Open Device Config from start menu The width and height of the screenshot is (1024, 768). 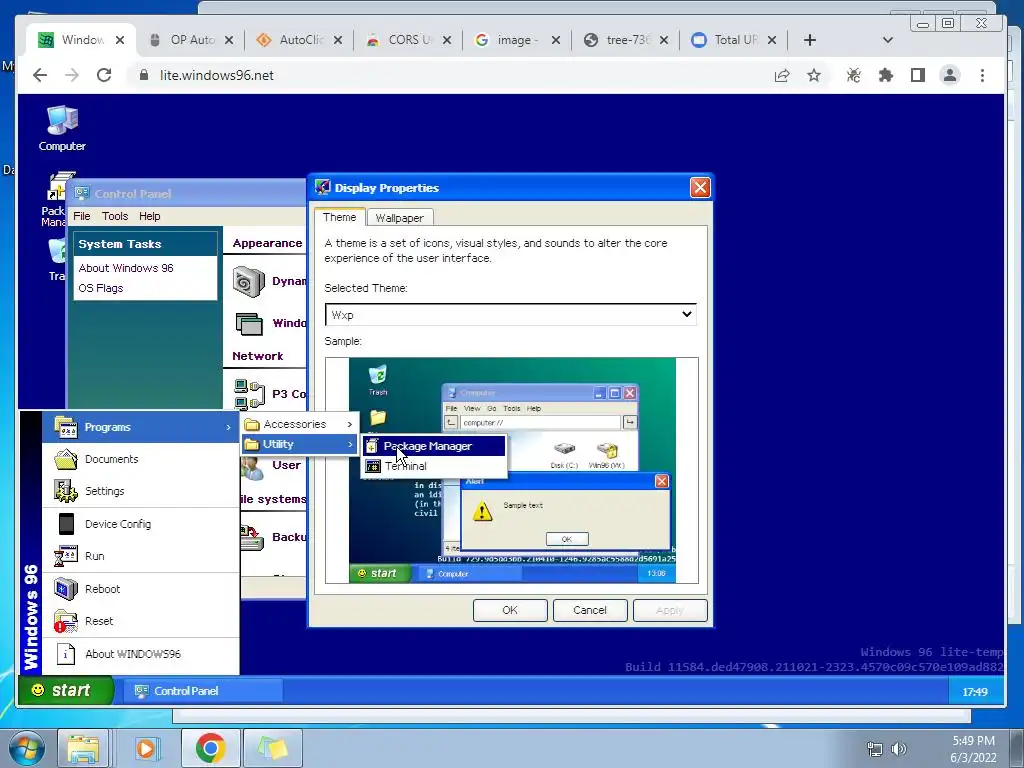tap(140, 524)
